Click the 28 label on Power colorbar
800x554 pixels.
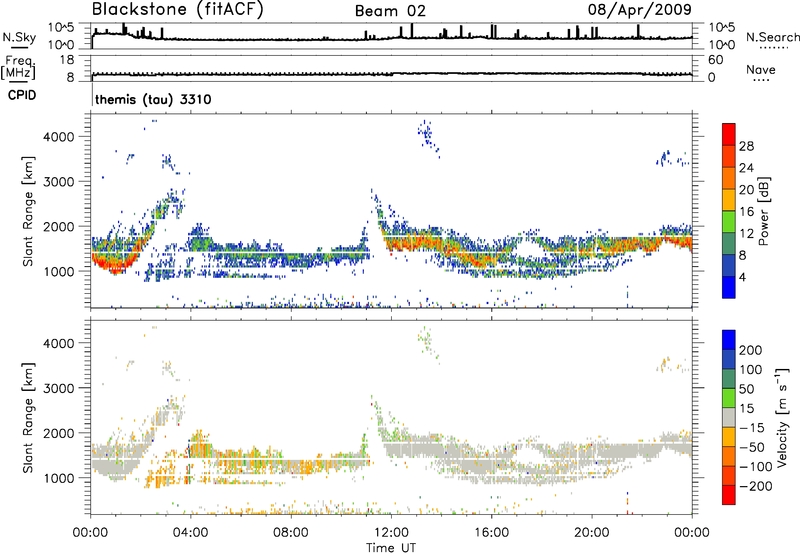pos(746,146)
